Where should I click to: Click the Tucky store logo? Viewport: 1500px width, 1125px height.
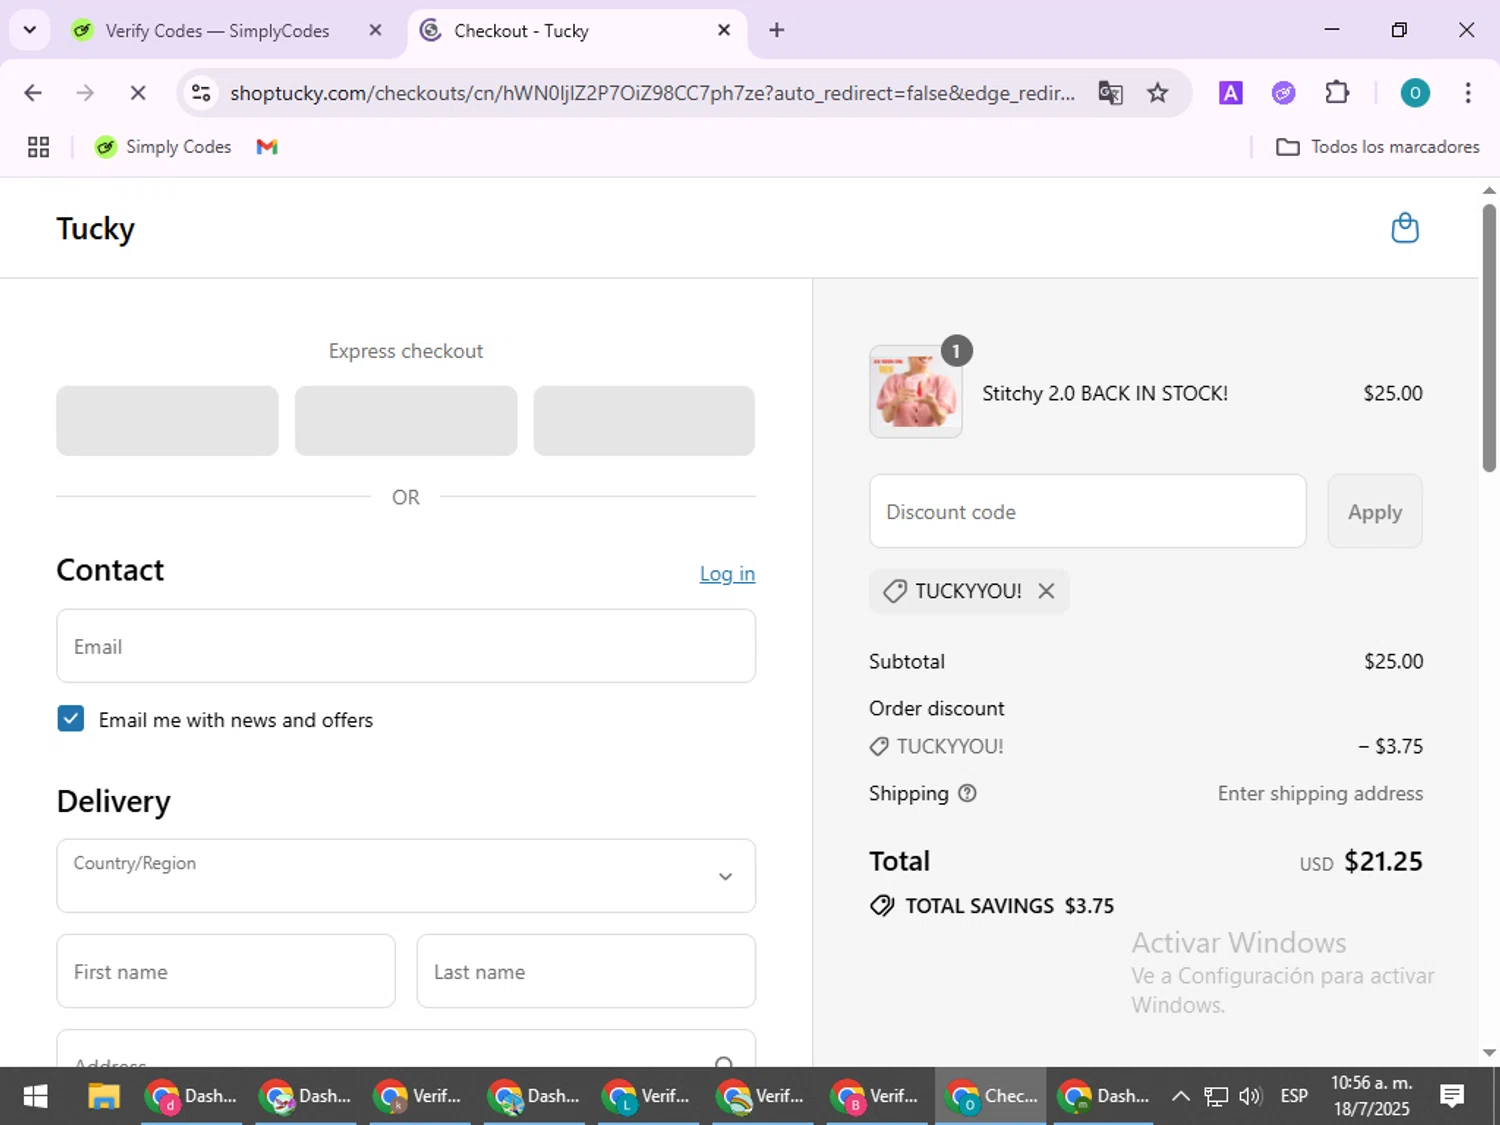(95, 228)
